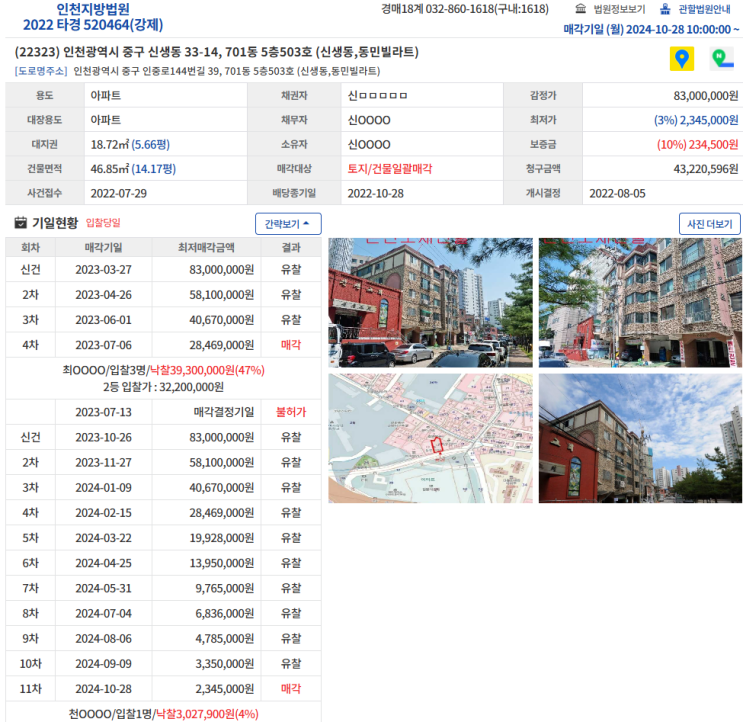Click the 19,928,000원 price in 5차 row
This screenshot has width=743, height=722.
(222, 538)
